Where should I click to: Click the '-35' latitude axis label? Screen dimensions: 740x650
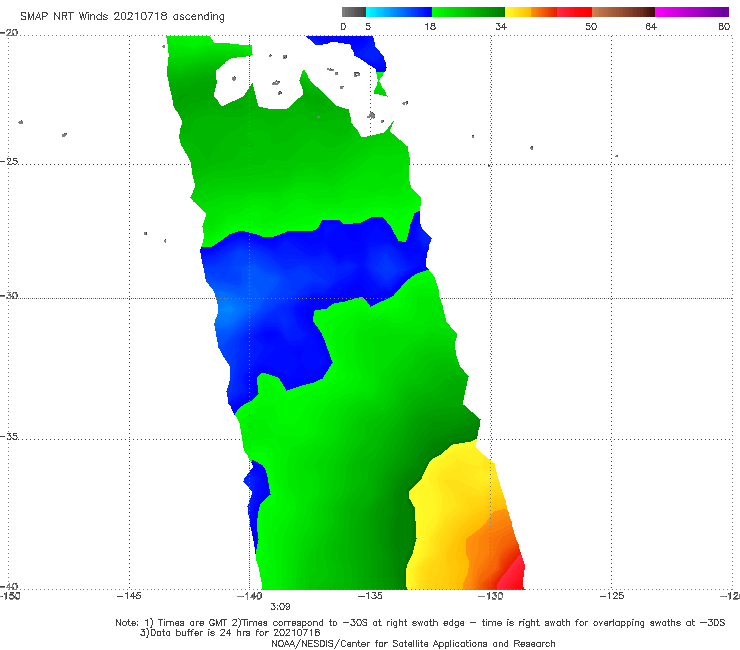(x=9, y=436)
